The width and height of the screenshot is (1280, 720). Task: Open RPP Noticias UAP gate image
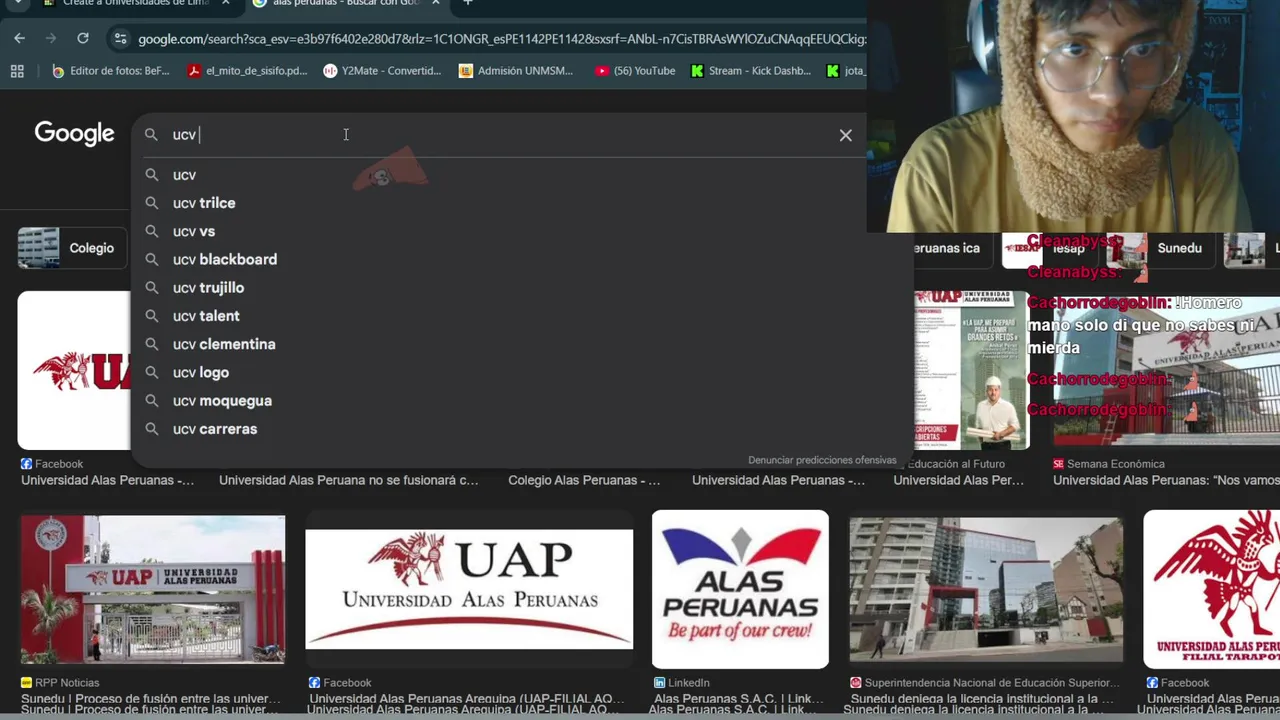(x=153, y=590)
